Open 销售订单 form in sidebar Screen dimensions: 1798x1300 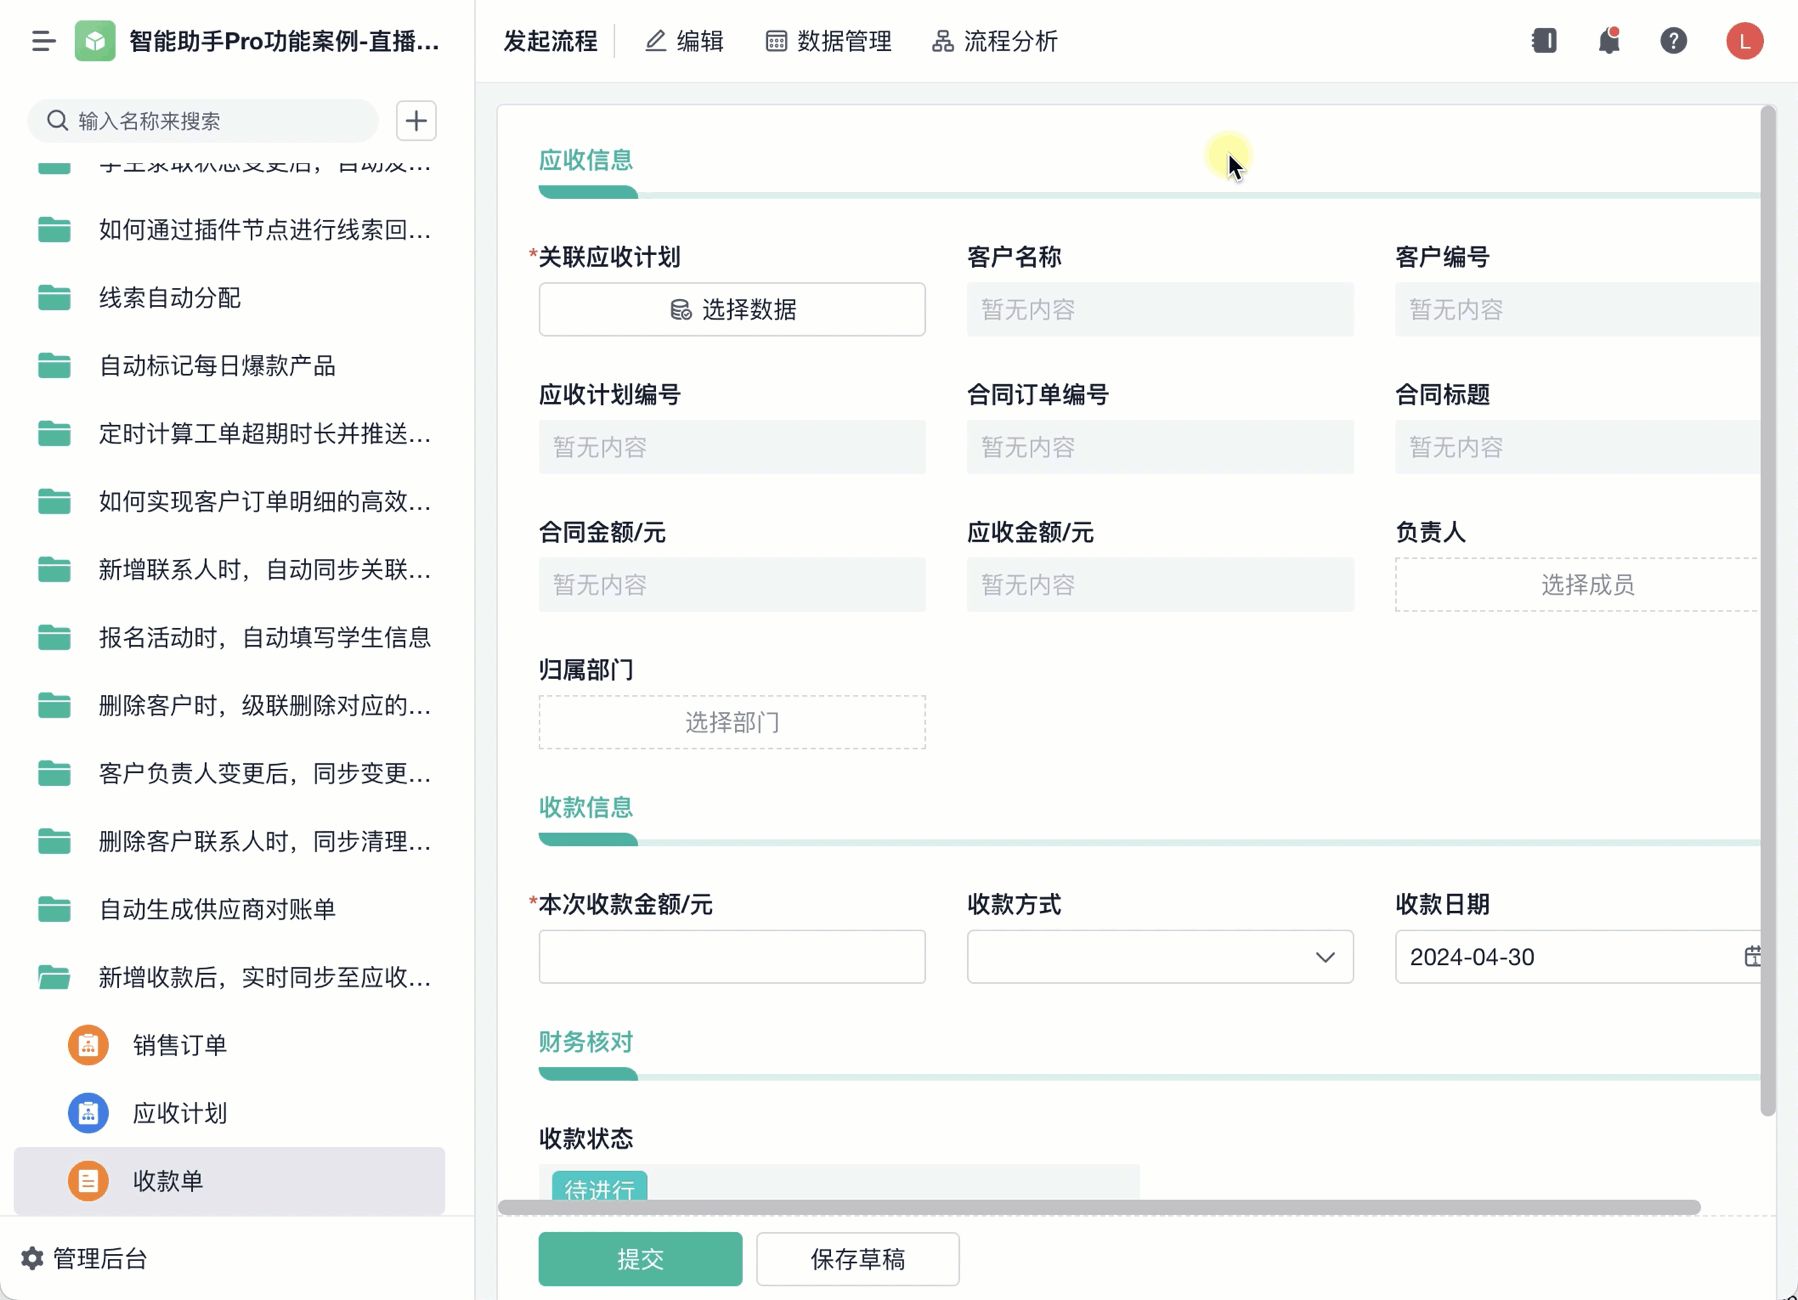[229, 1045]
